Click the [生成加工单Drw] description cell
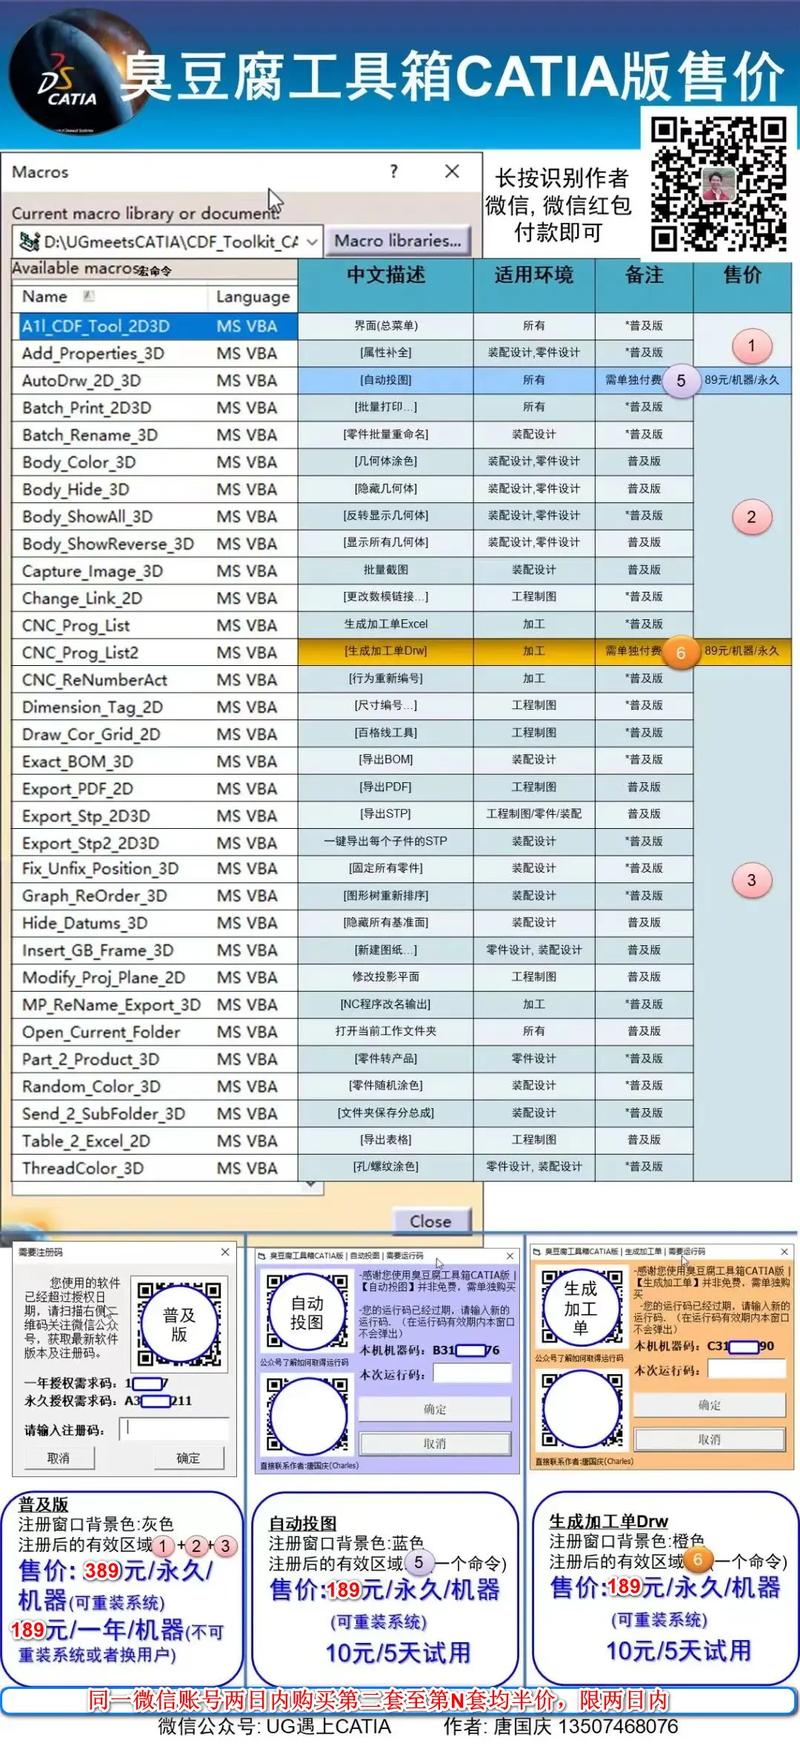 [x=386, y=651]
